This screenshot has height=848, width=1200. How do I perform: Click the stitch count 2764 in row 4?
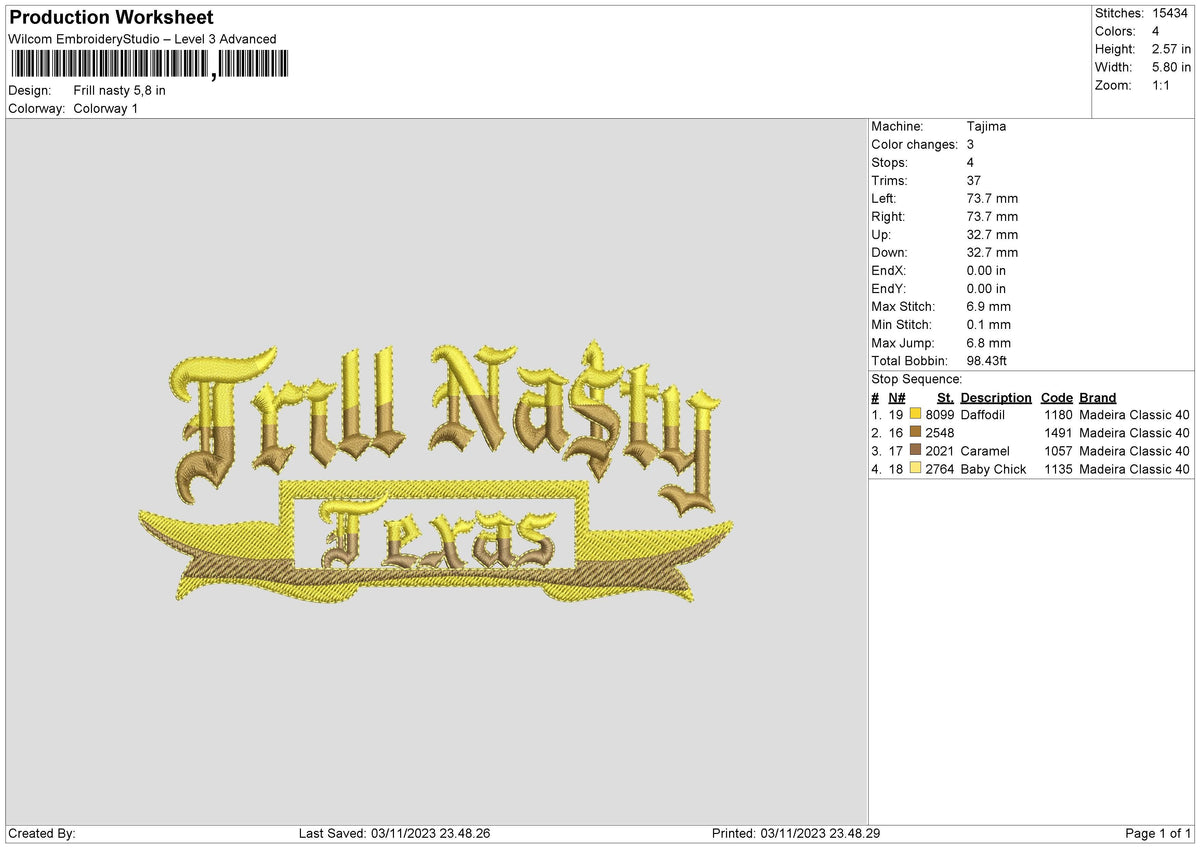(940, 469)
